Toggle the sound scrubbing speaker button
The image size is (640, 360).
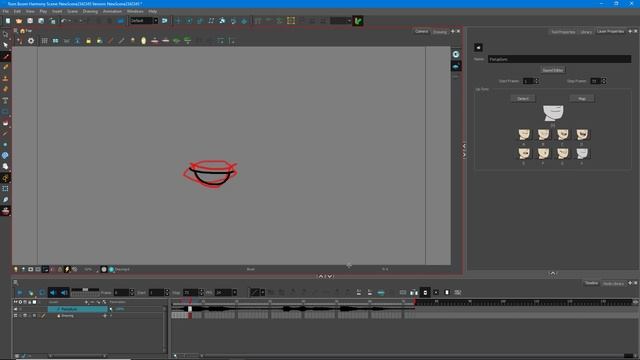(64, 293)
